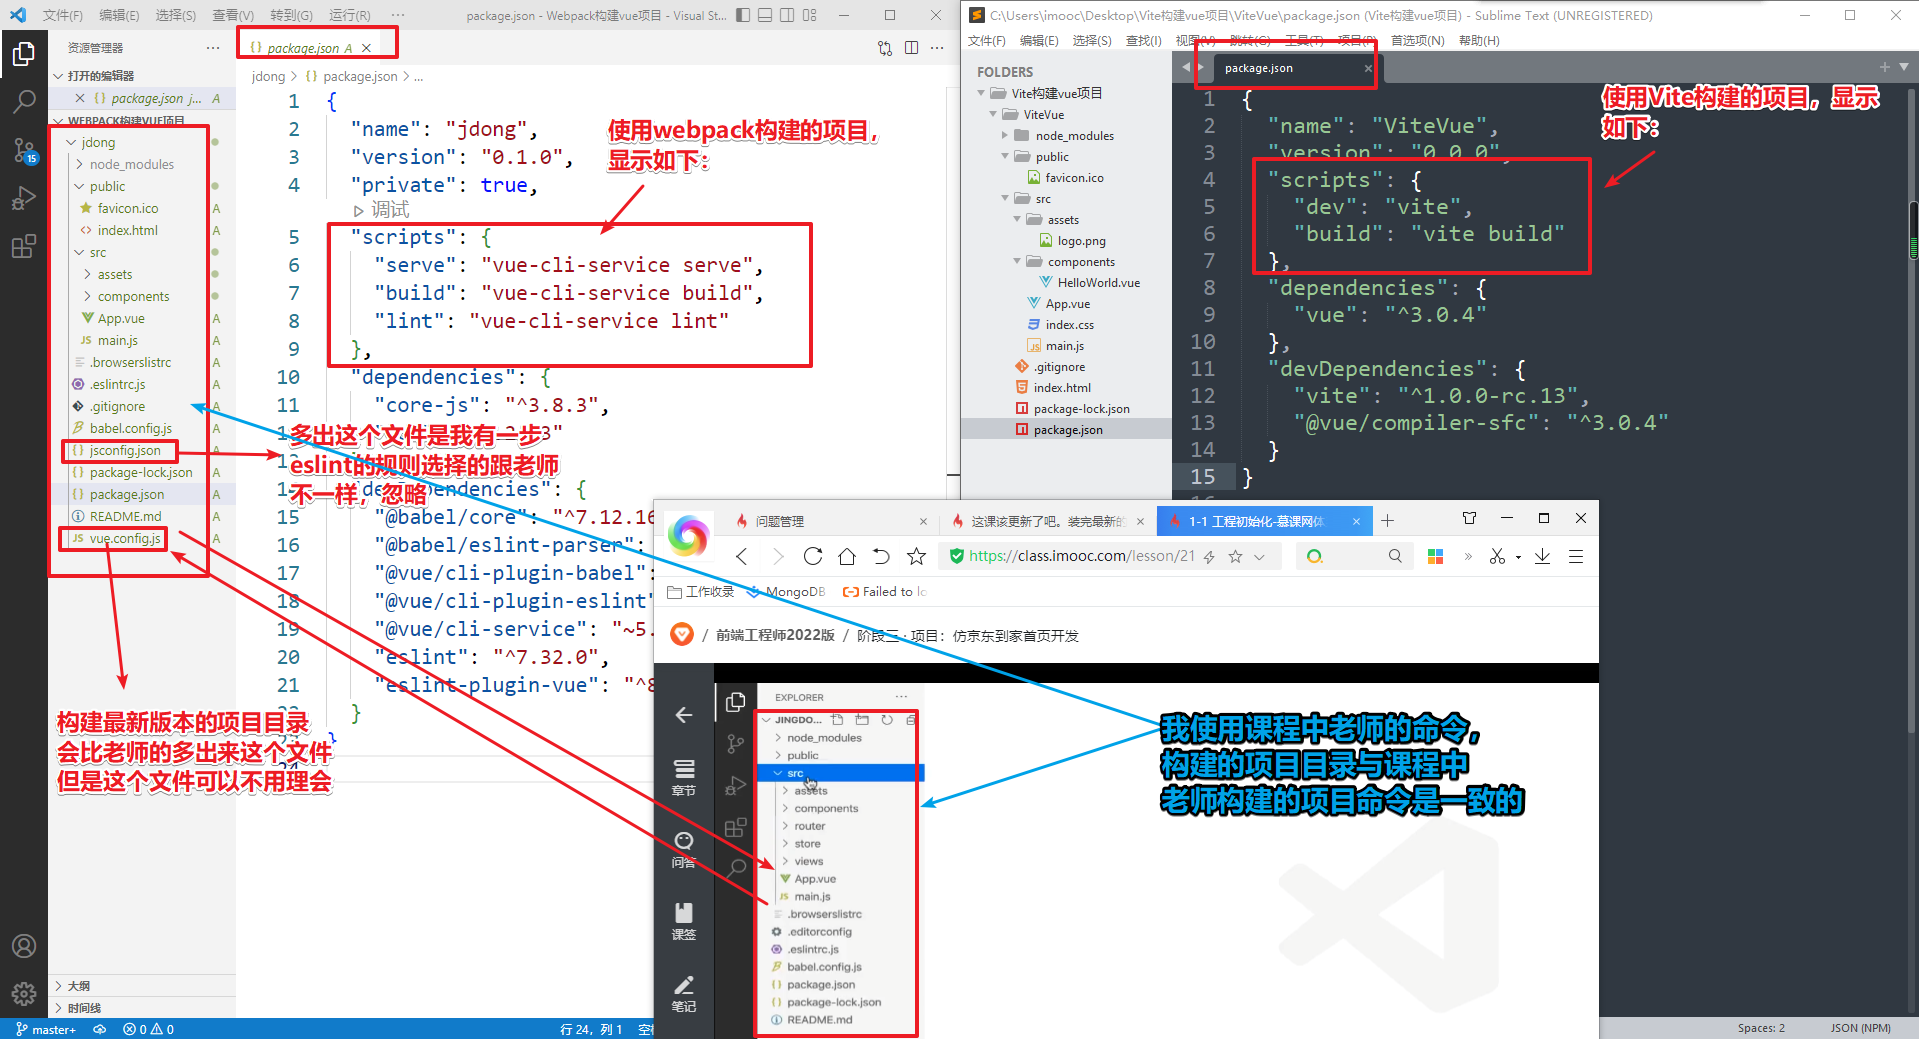Viewport: 1919px width, 1039px height.
Task: Click the course page back arrow
Action: click(684, 714)
